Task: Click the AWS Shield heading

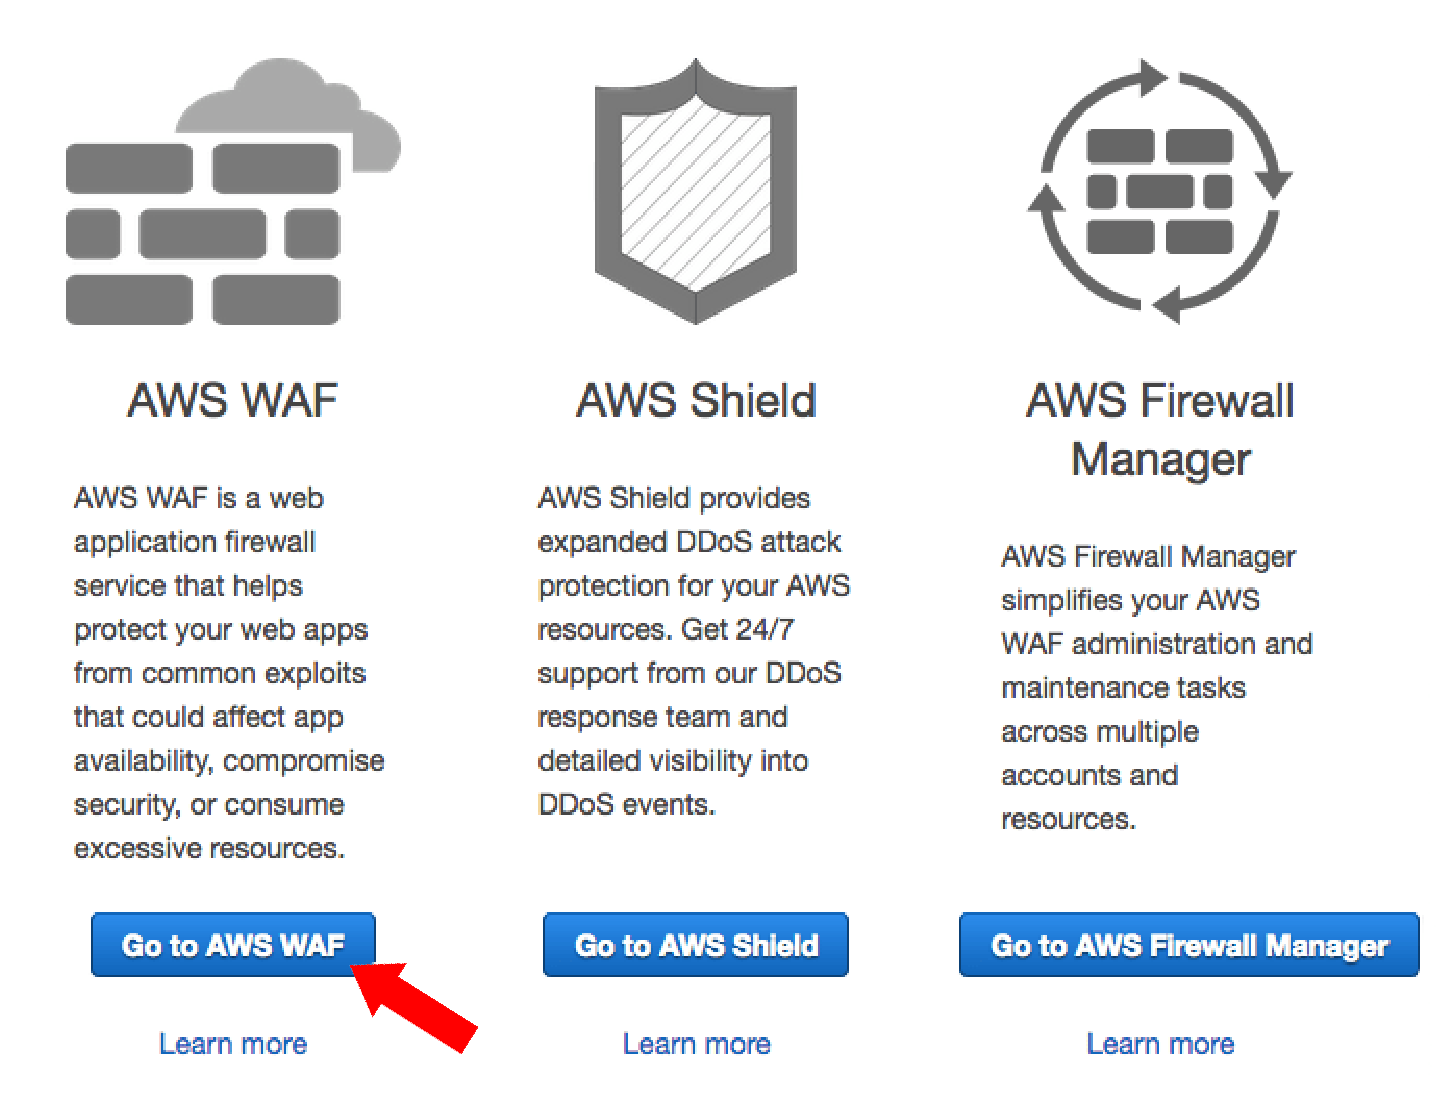Action: [x=696, y=401]
